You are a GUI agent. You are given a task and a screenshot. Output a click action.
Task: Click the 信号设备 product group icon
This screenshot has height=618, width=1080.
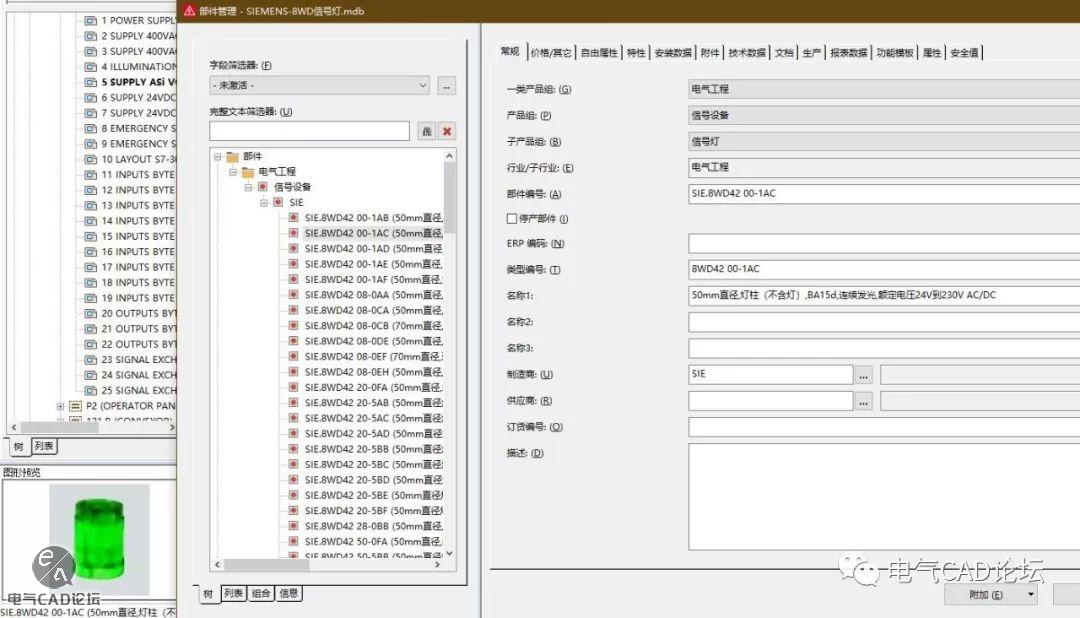(263, 187)
